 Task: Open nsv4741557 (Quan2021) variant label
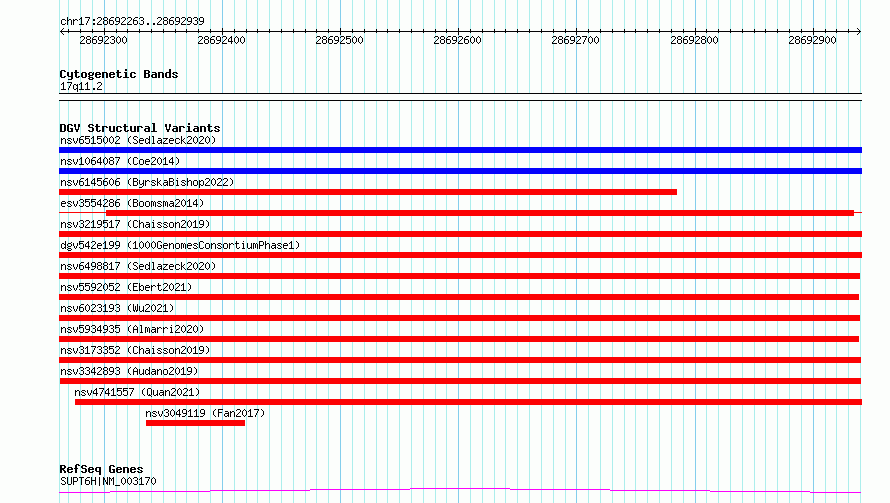click(x=137, y=392)
